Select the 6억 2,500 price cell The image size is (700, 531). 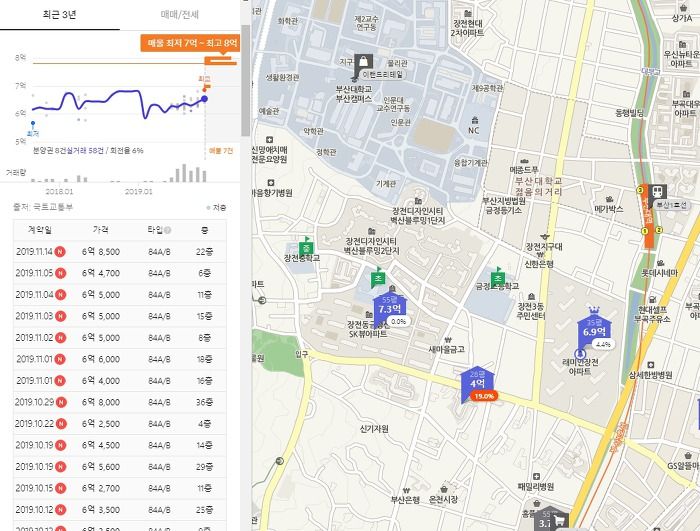coord(101,424)
